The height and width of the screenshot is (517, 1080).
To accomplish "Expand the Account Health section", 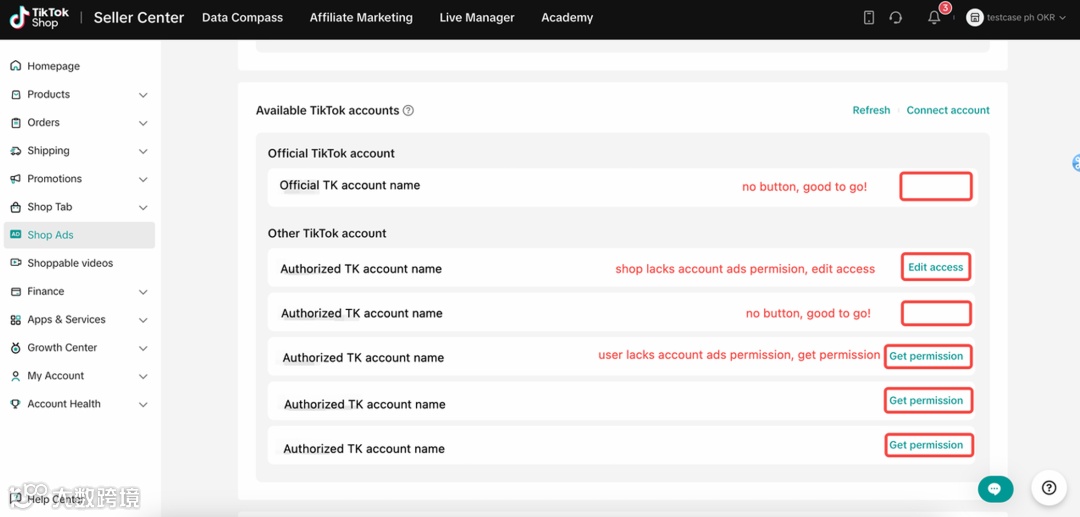I will coord(143,405).
